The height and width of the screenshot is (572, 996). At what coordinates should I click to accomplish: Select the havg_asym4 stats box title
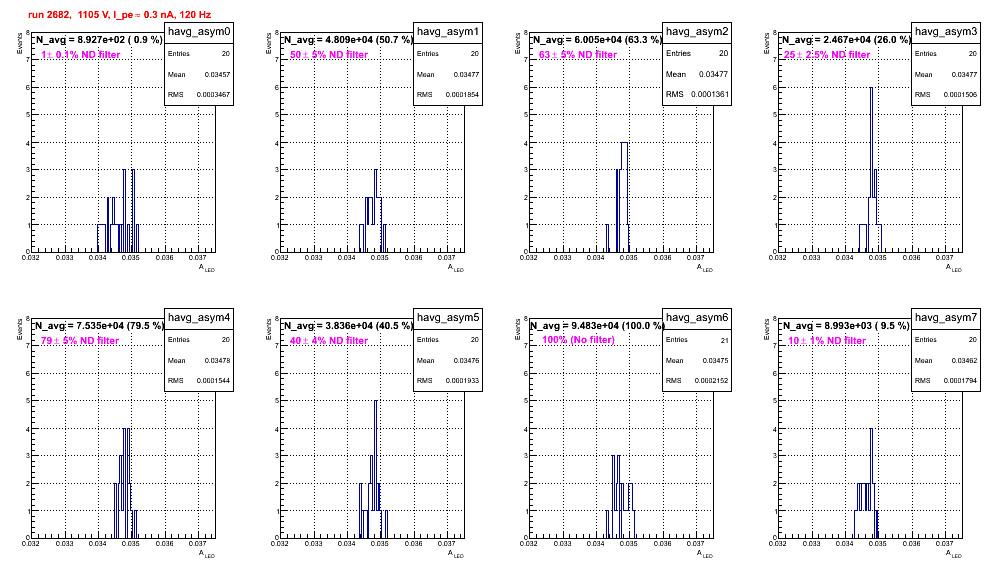point(199,317)
